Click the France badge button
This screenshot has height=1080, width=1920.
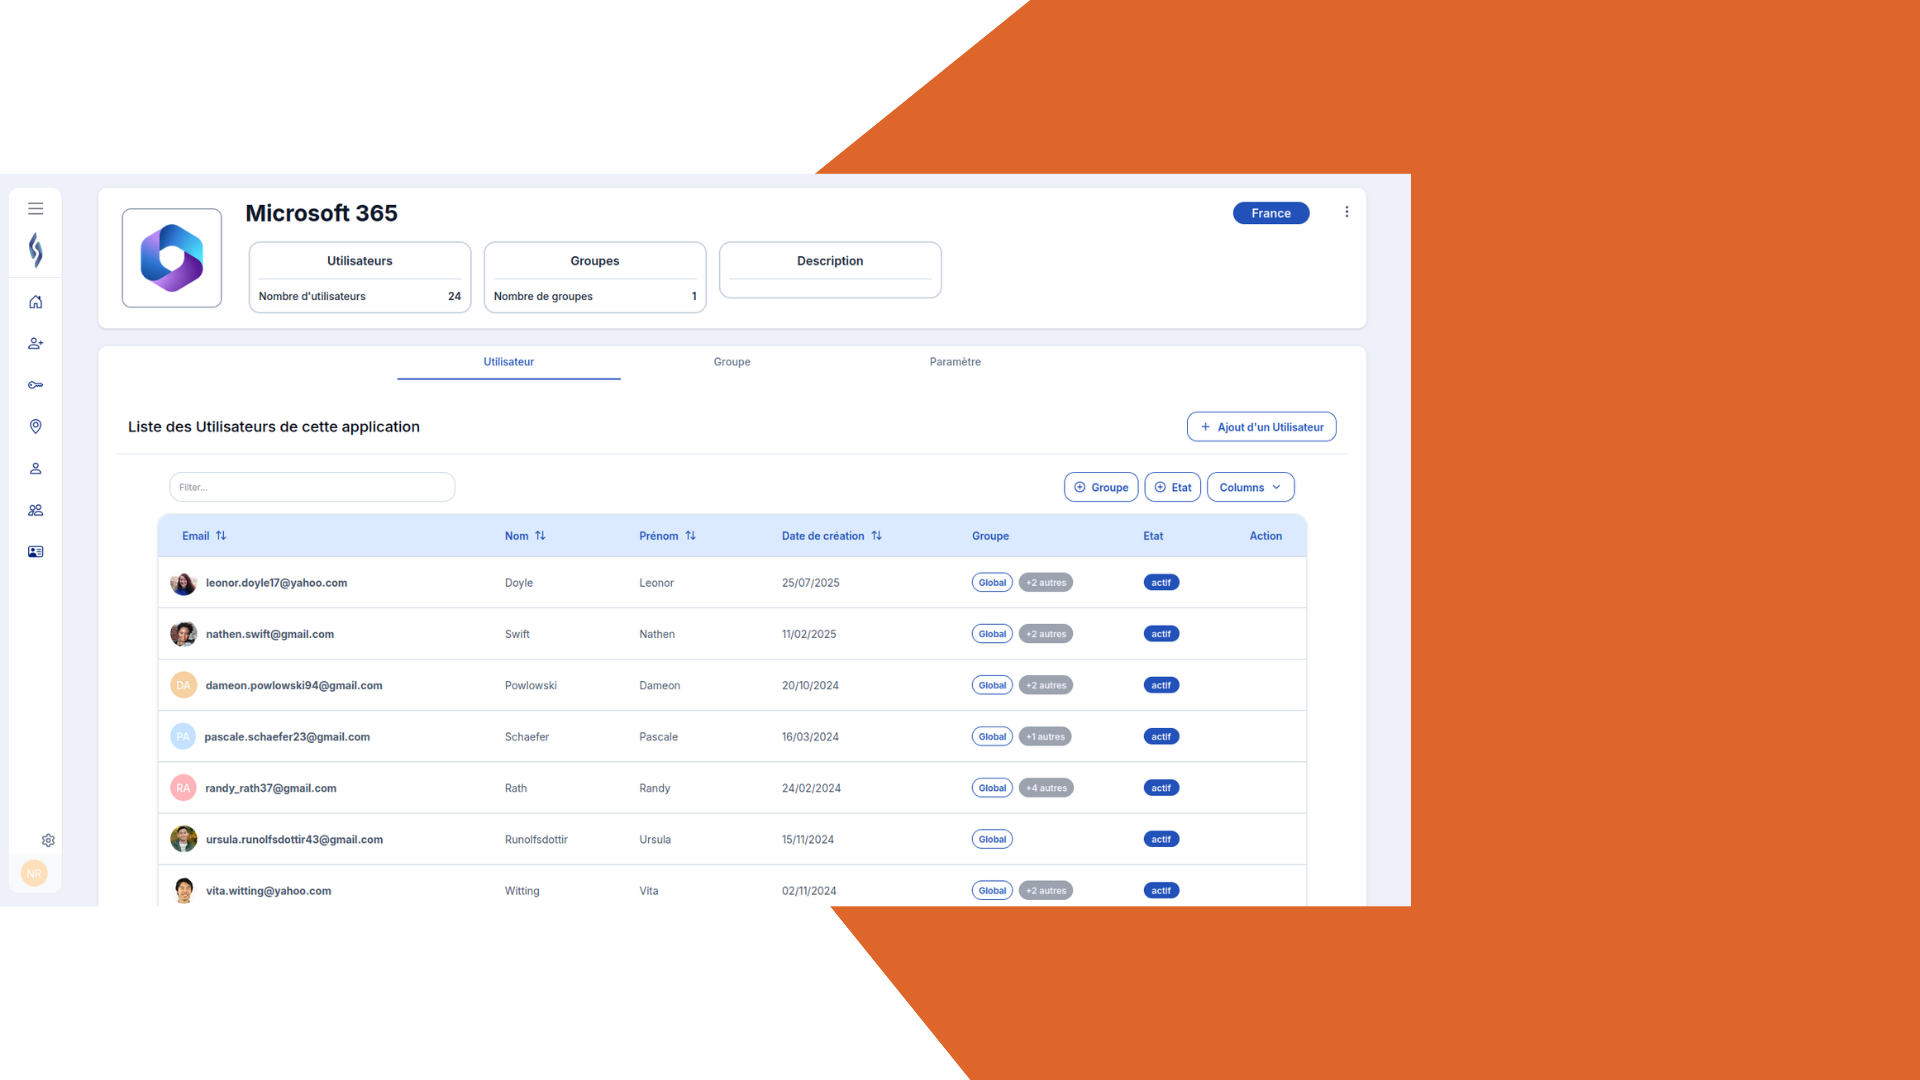1270,213
